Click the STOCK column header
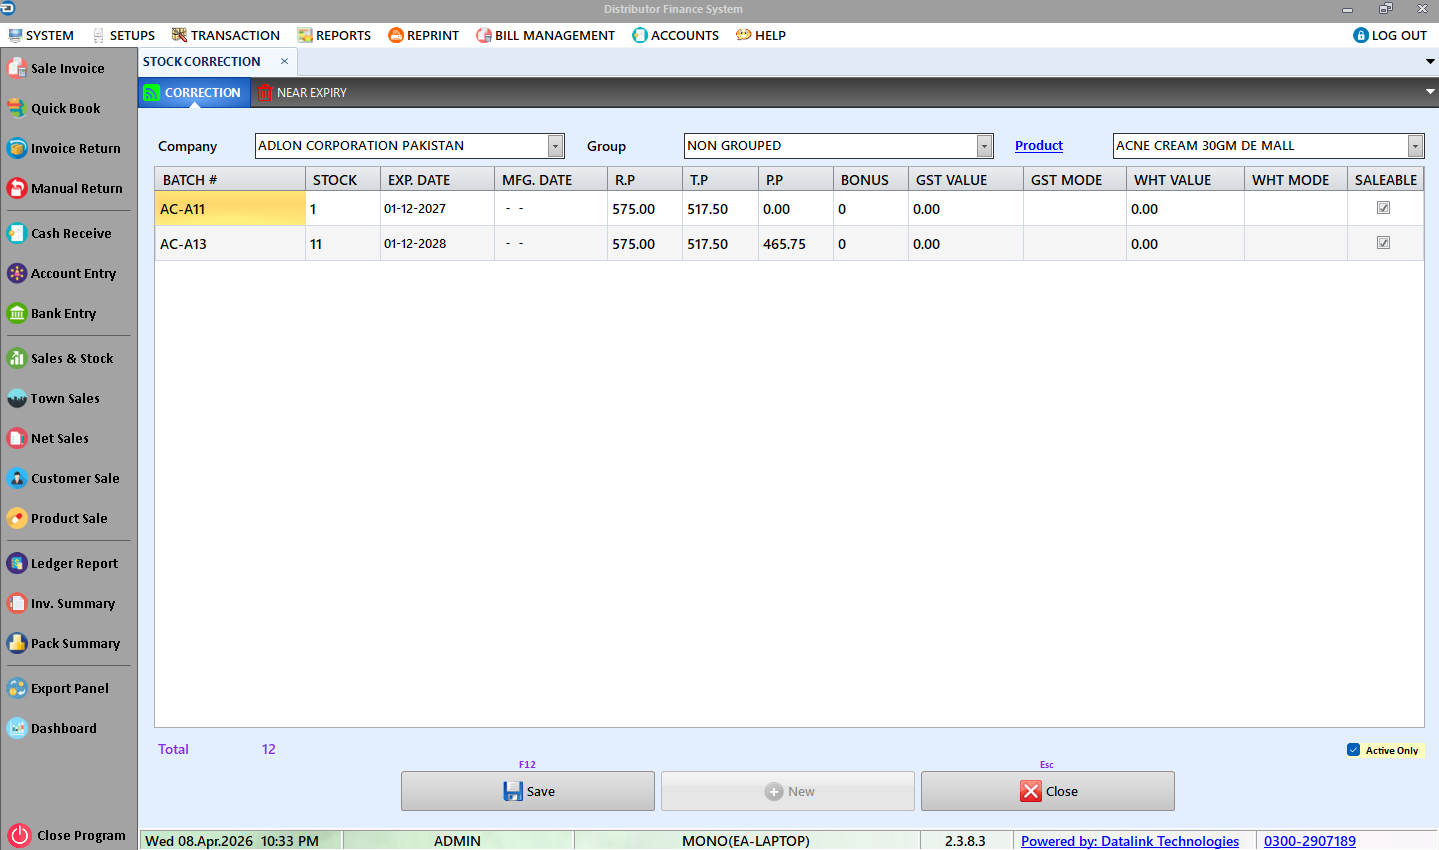Screen dimensions: 1439x850 343,180
